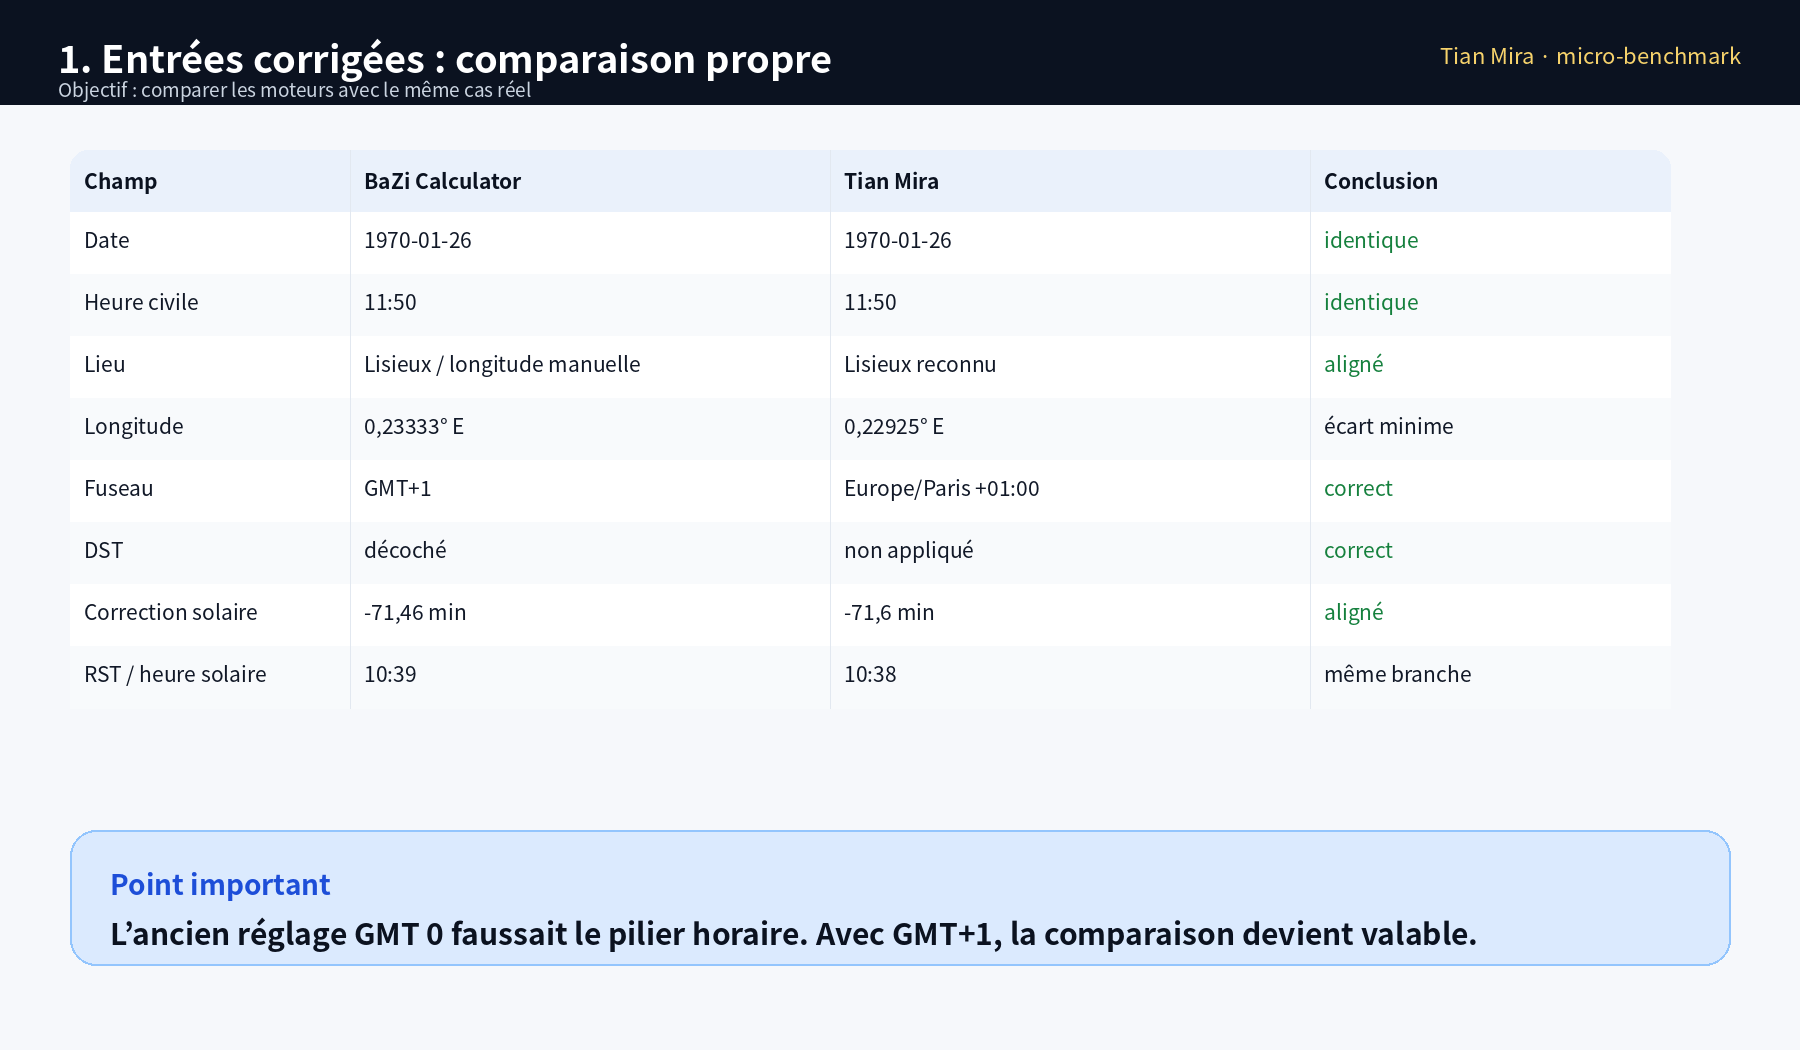Click the Tian Mira date '1970-01-26'
The width and height of the screenshot is (1800, 1050).
pyautogui.click(x=898, y=240)
